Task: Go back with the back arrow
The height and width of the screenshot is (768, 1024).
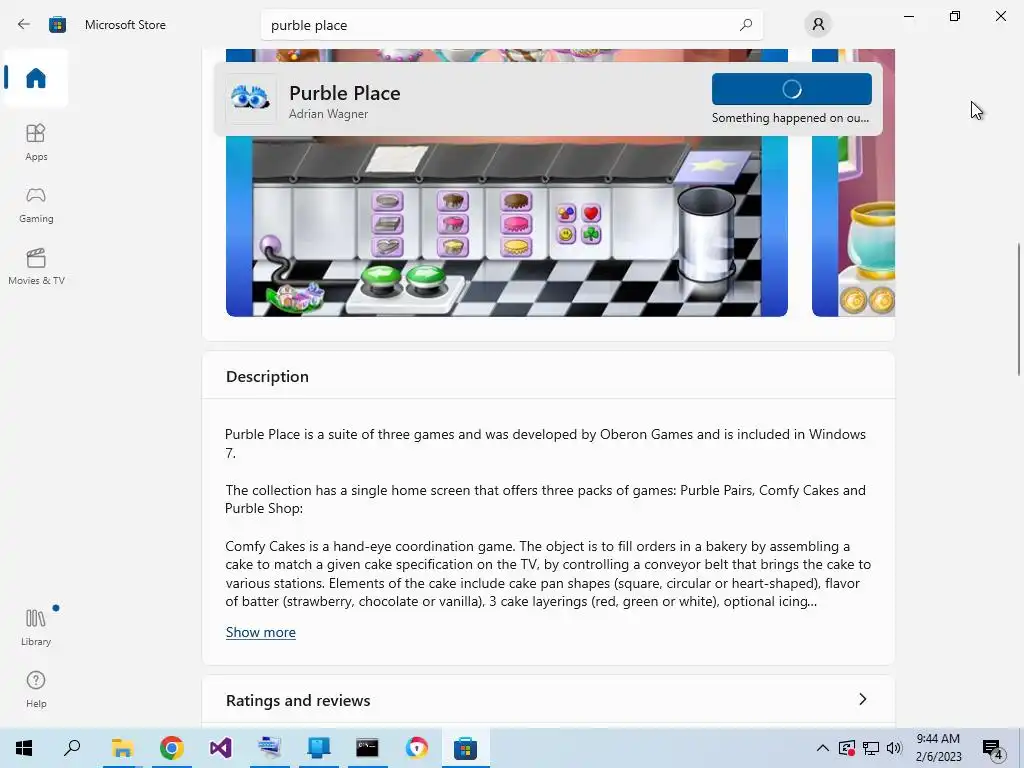Action: pyautogui.click(x=24, y=25)
